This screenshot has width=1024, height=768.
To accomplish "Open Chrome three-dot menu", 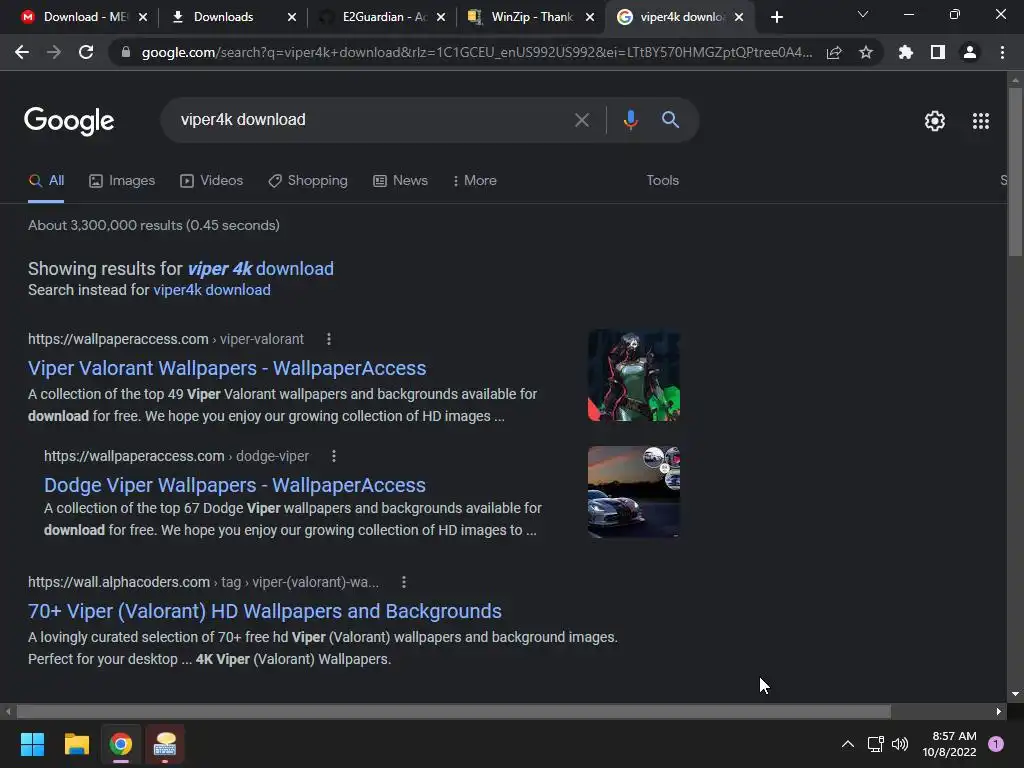I will [x=1002, y=52].
